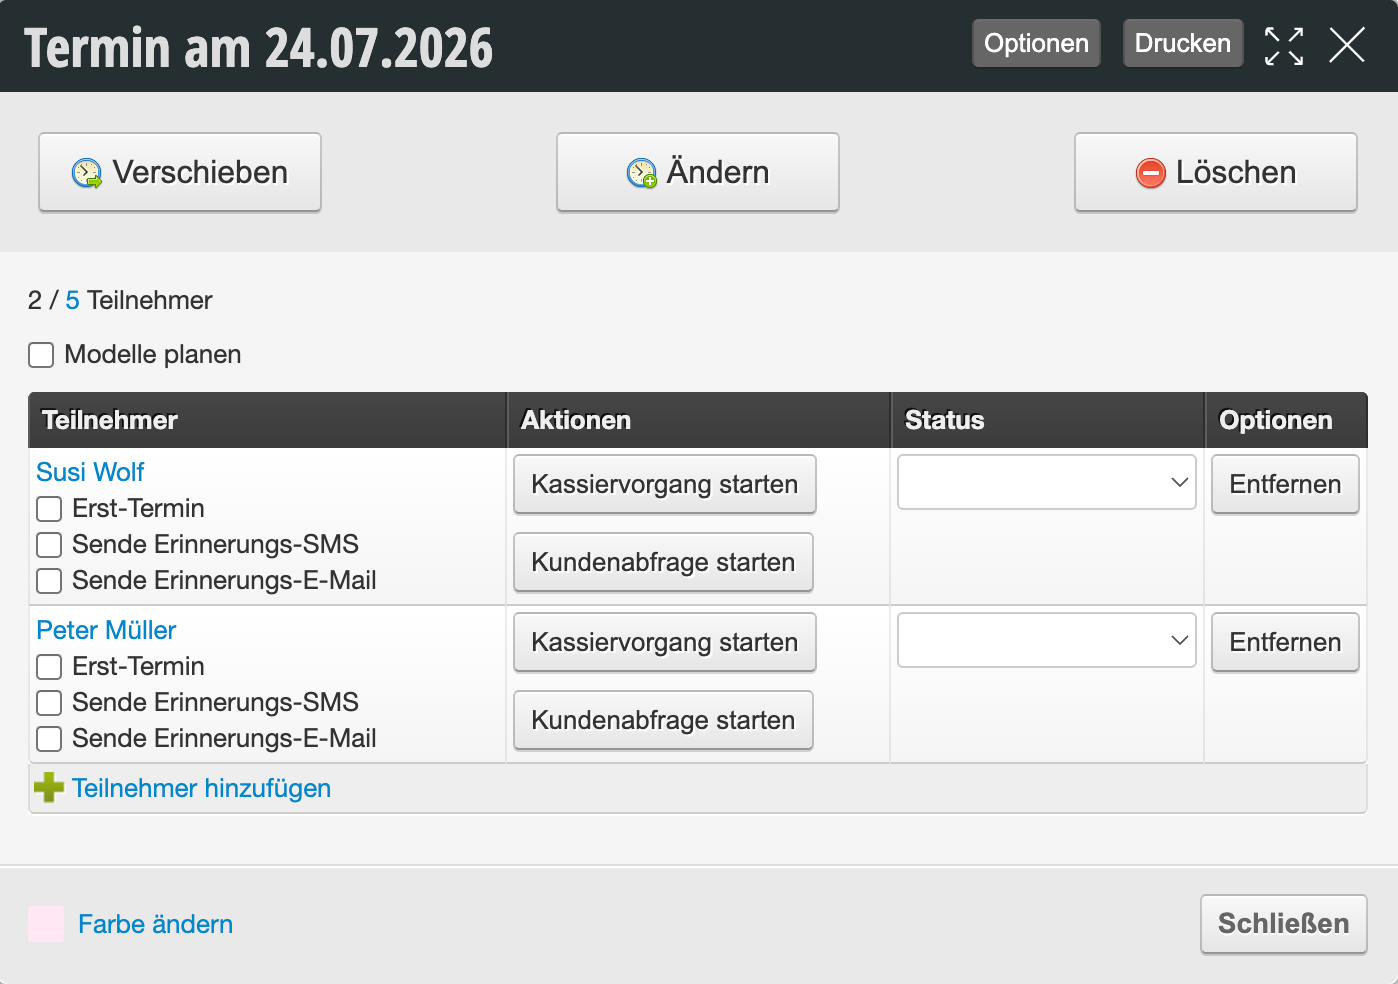Tick Erst-Termin for Peter Müller
1398x984 pixels.
[x=49, y=667]
